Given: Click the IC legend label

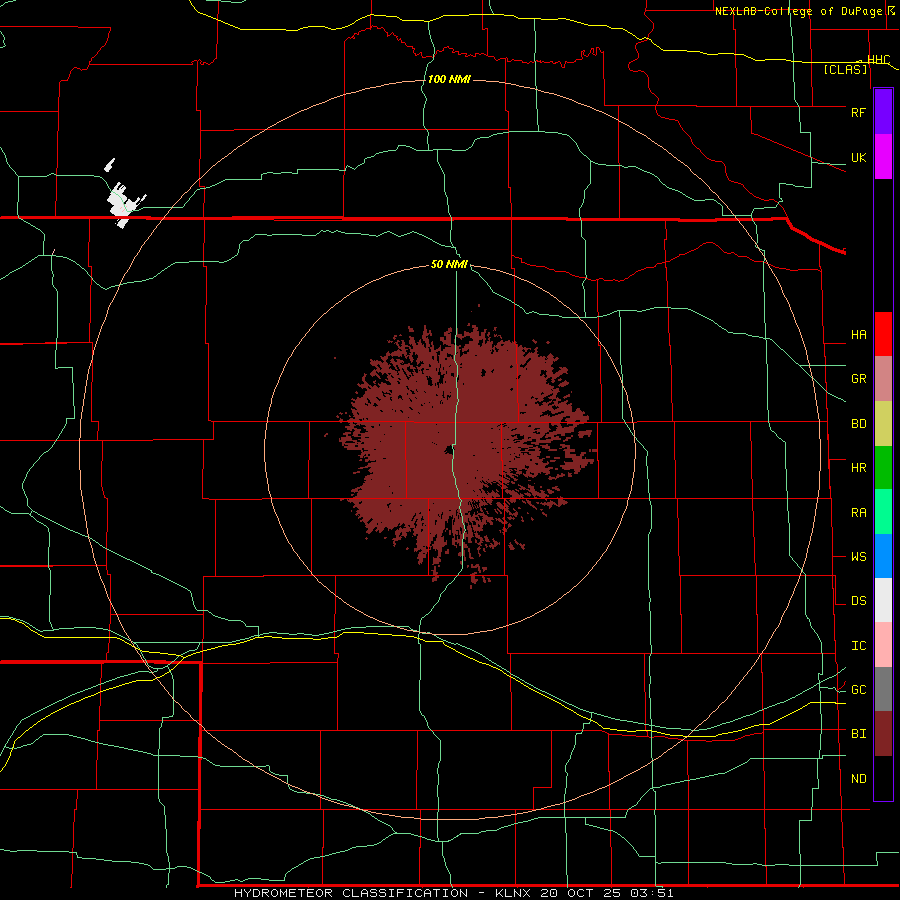Looking at the screenshot, I should 858,646.
